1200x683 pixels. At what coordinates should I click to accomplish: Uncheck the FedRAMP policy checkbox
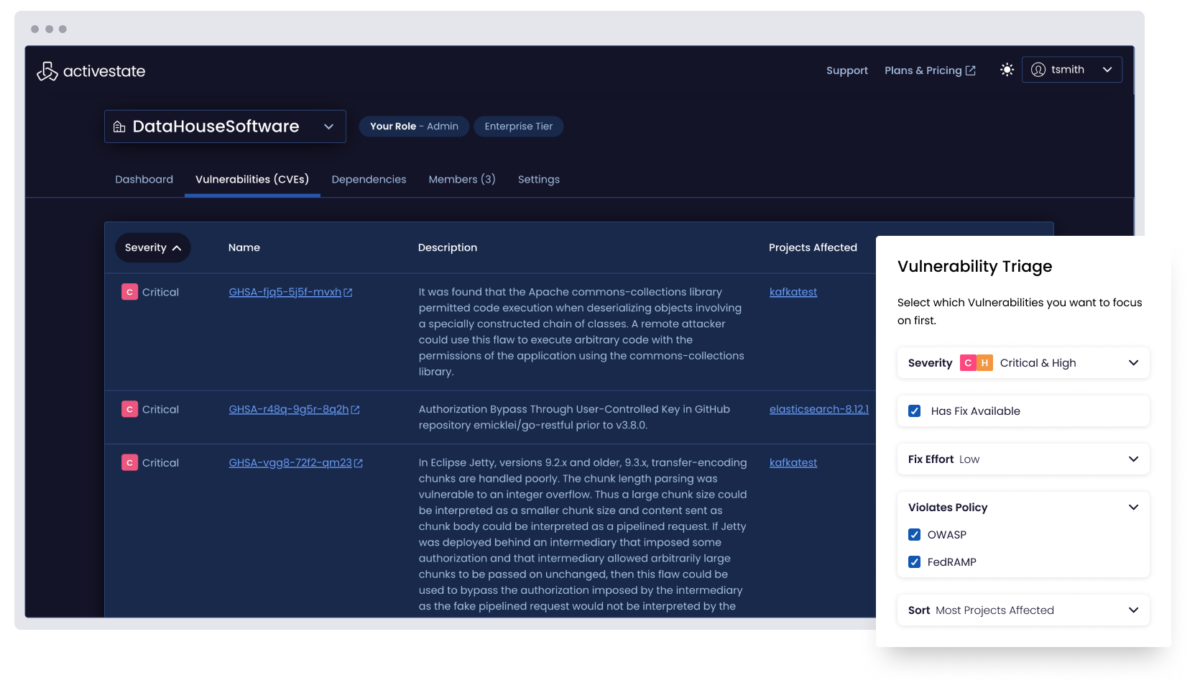914,562
